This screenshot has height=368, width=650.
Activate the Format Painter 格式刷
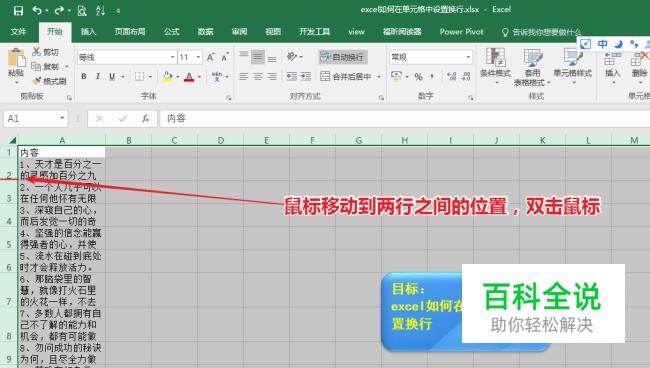[50, 81]
